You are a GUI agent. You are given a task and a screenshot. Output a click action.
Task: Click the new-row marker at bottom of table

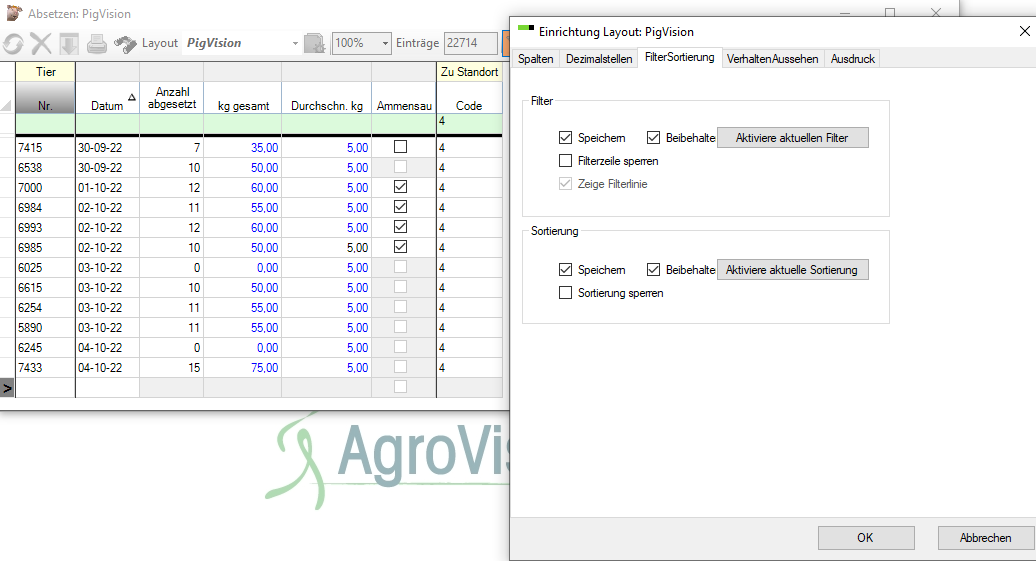coord(7,388)
